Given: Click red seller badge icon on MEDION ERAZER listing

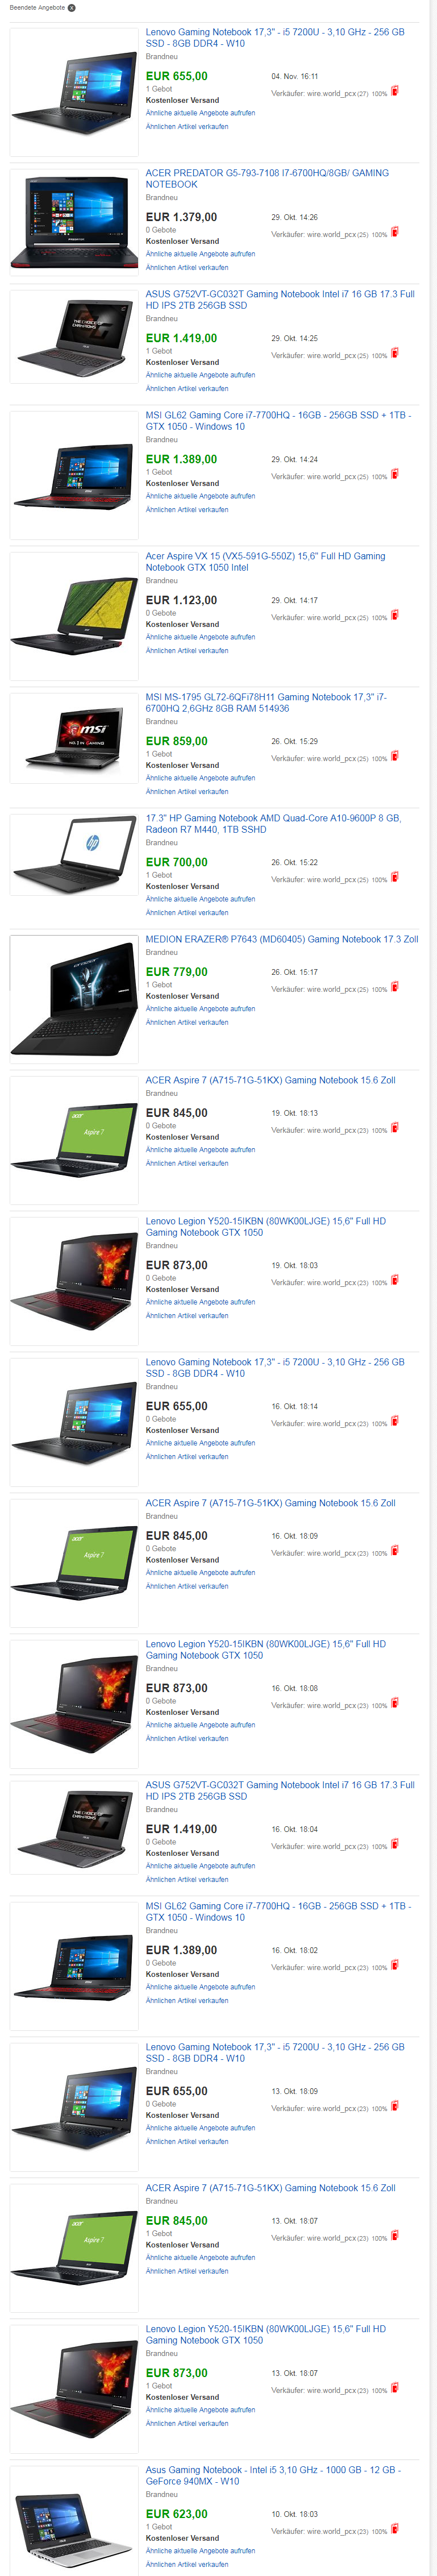Looking at the screenshot, I should 394,987.
